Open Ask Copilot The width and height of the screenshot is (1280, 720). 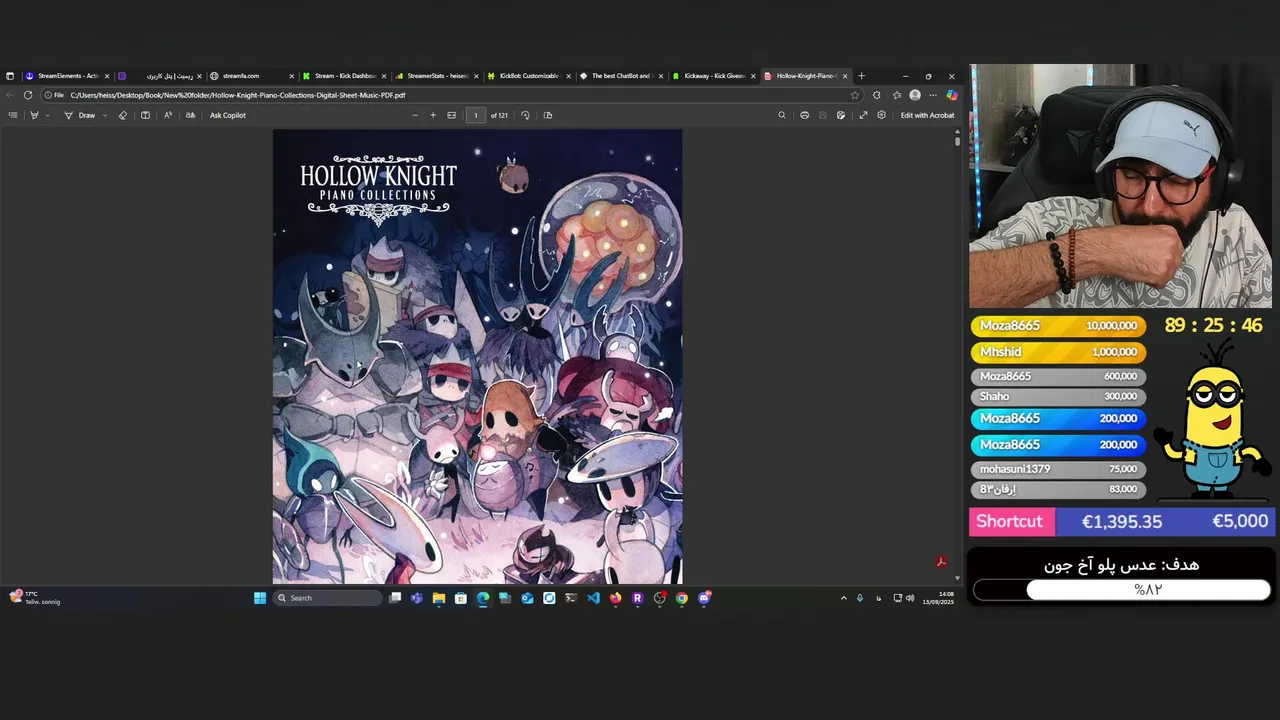[x=228, y=115]
